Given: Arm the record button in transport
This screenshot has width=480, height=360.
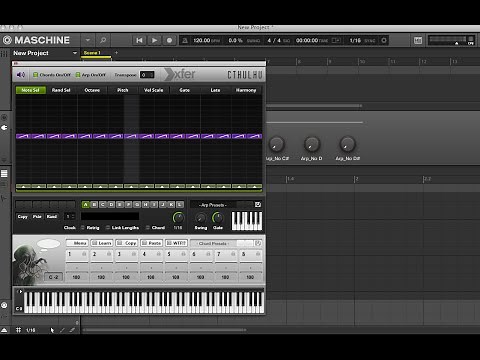Looking at the screenshot, I should 169,40.
